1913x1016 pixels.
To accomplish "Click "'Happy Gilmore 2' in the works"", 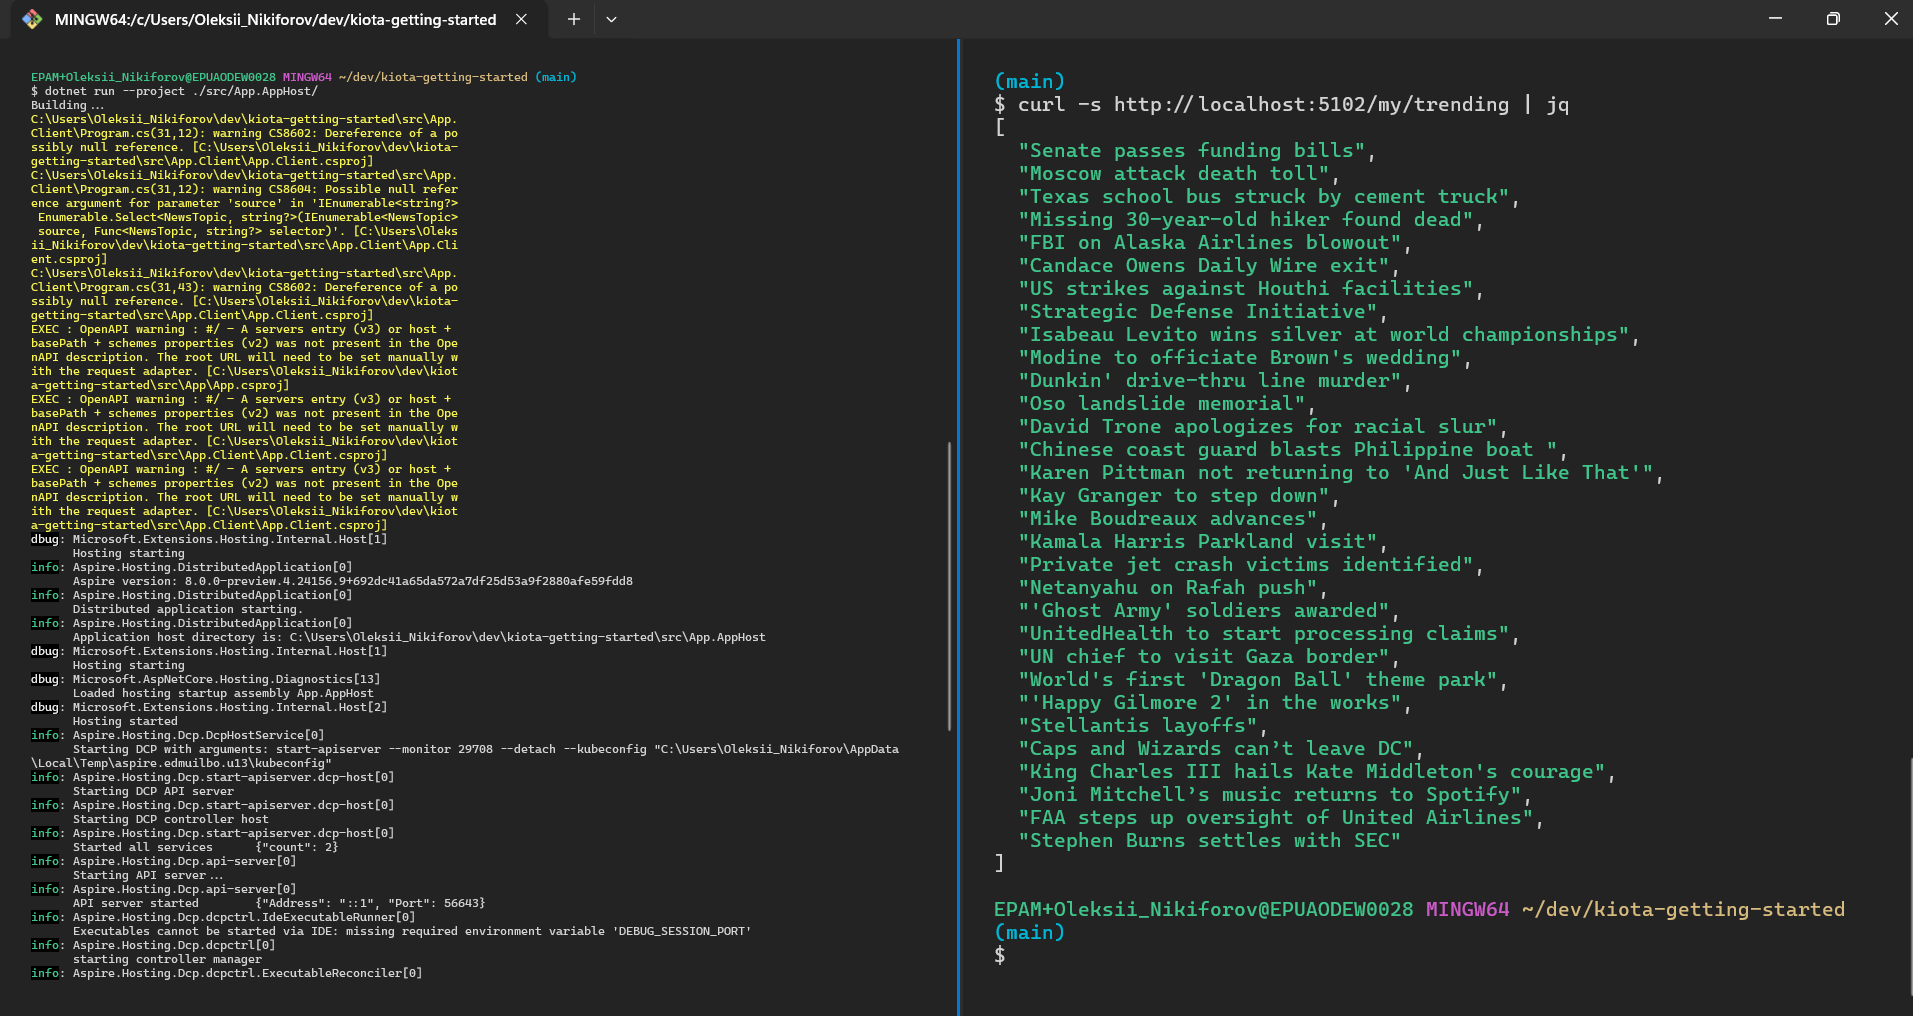I will point(1214,702).
